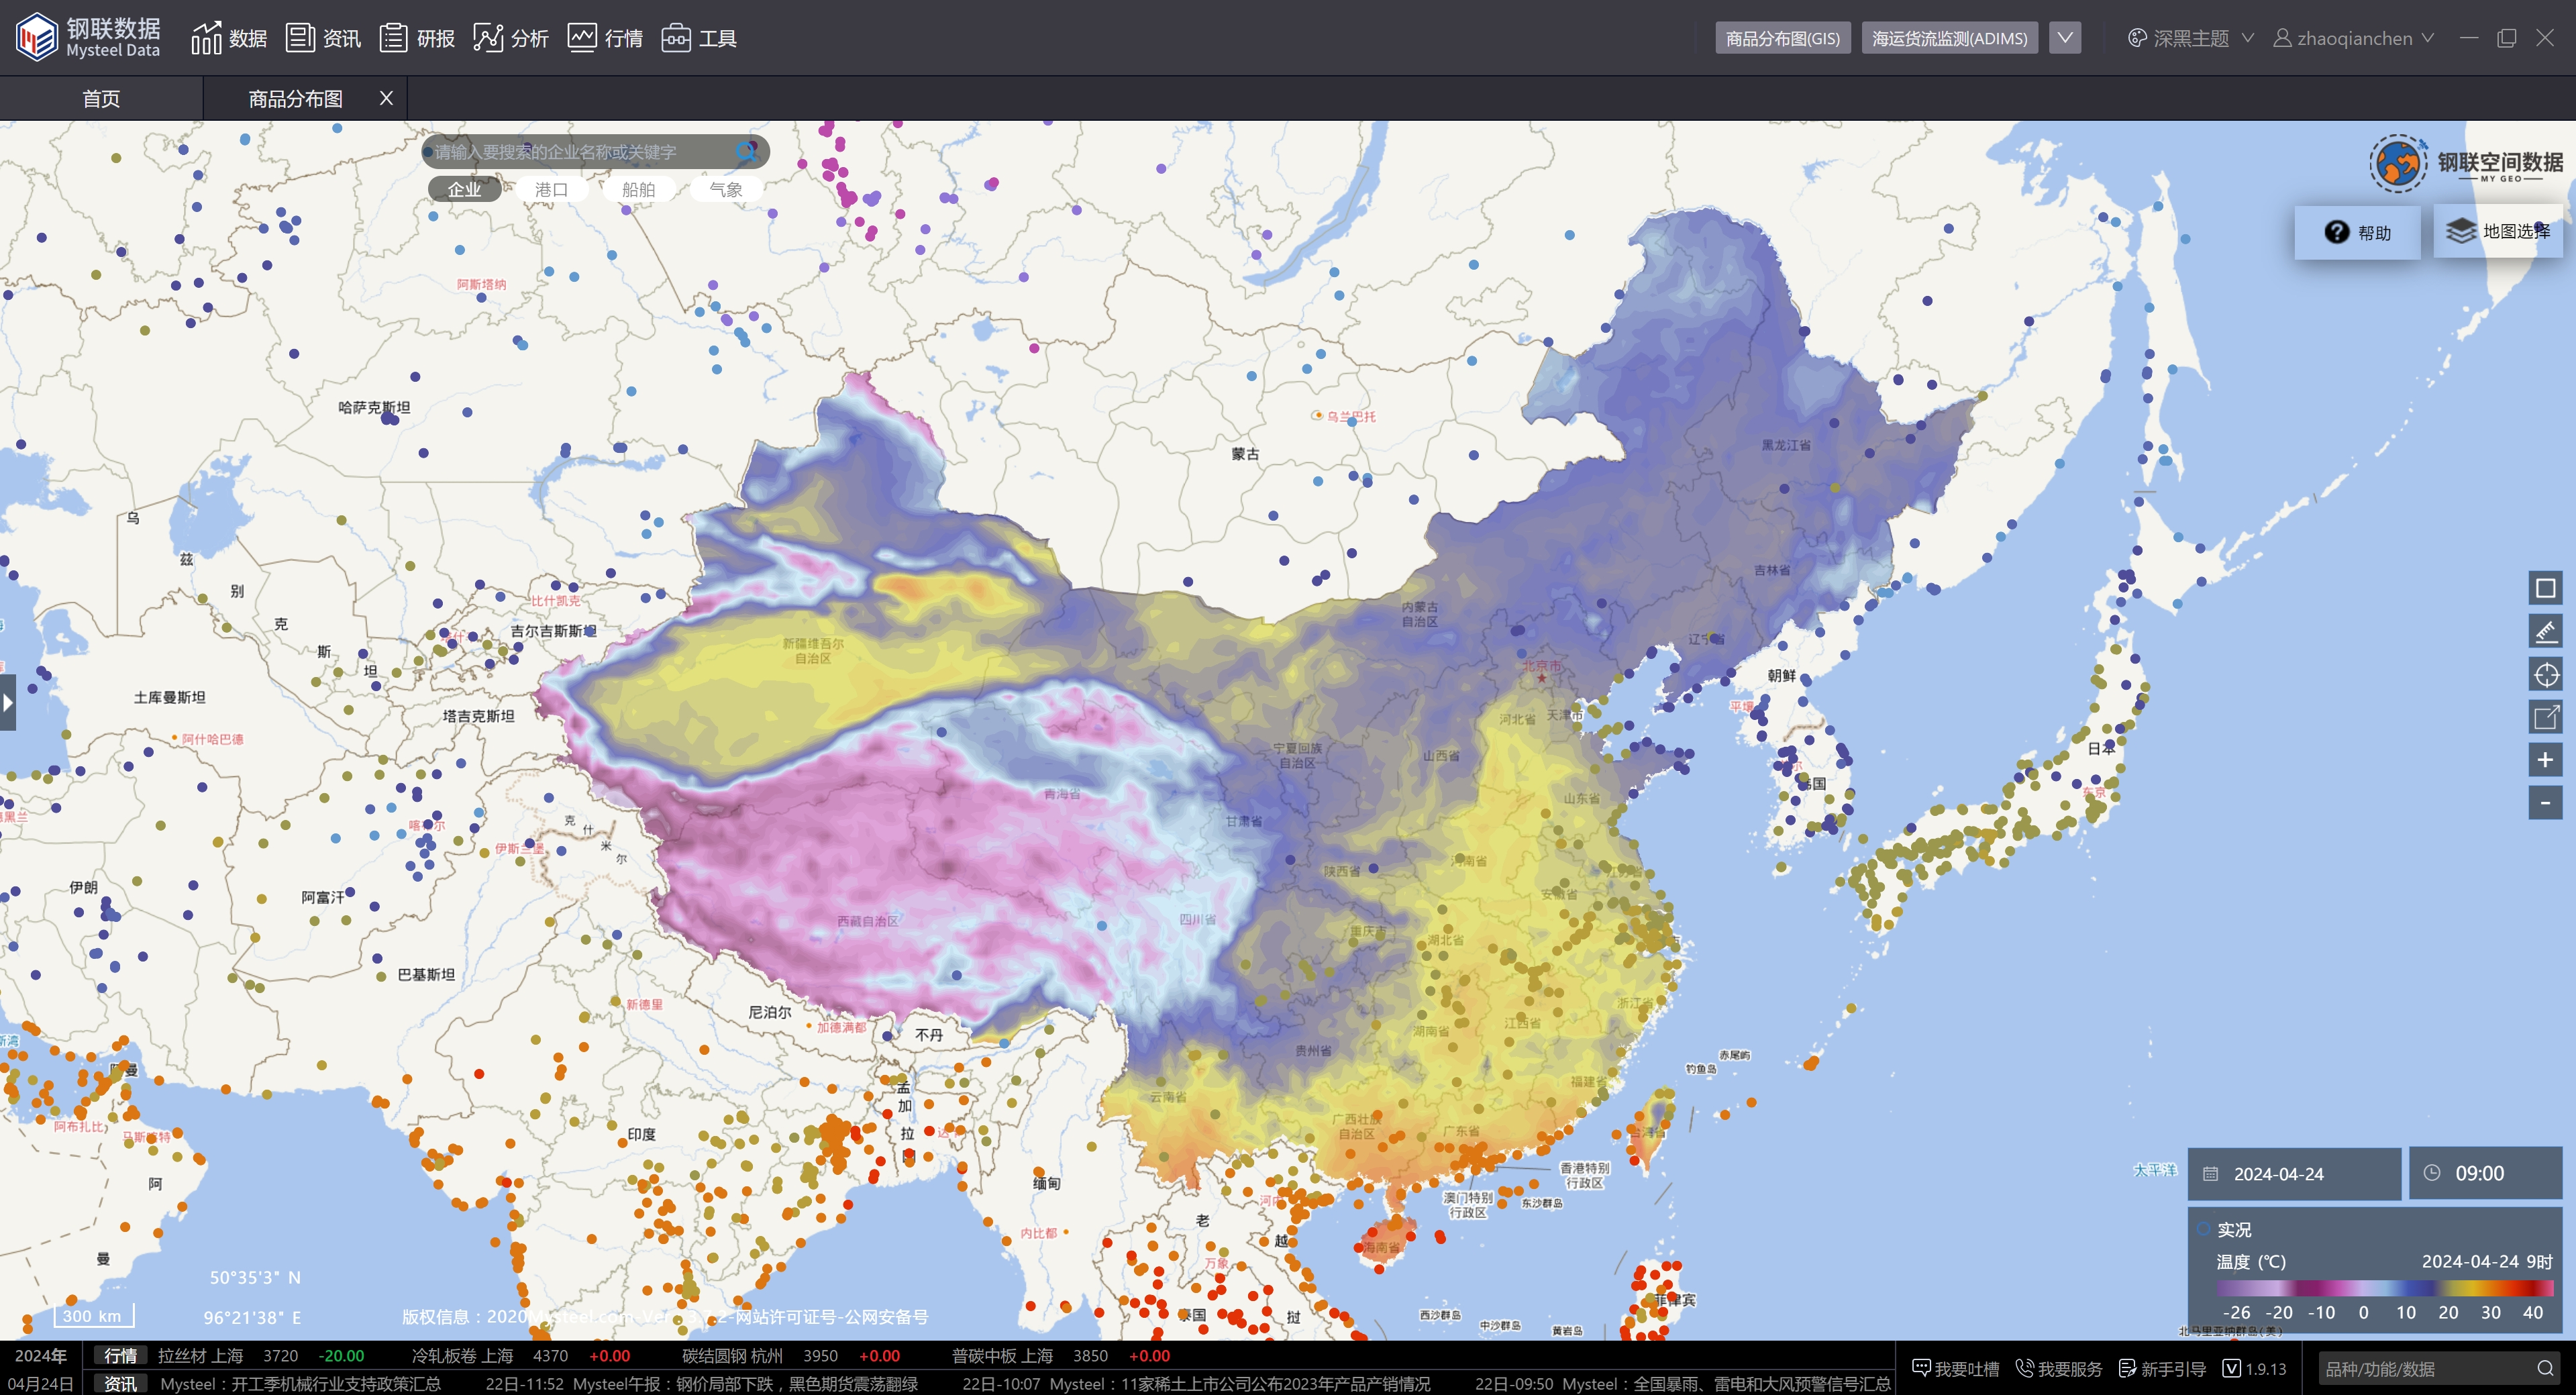This screenshot has height=1395, width=2576.
Task: Click the 北京市 star marker on map
Action: 1541,678
